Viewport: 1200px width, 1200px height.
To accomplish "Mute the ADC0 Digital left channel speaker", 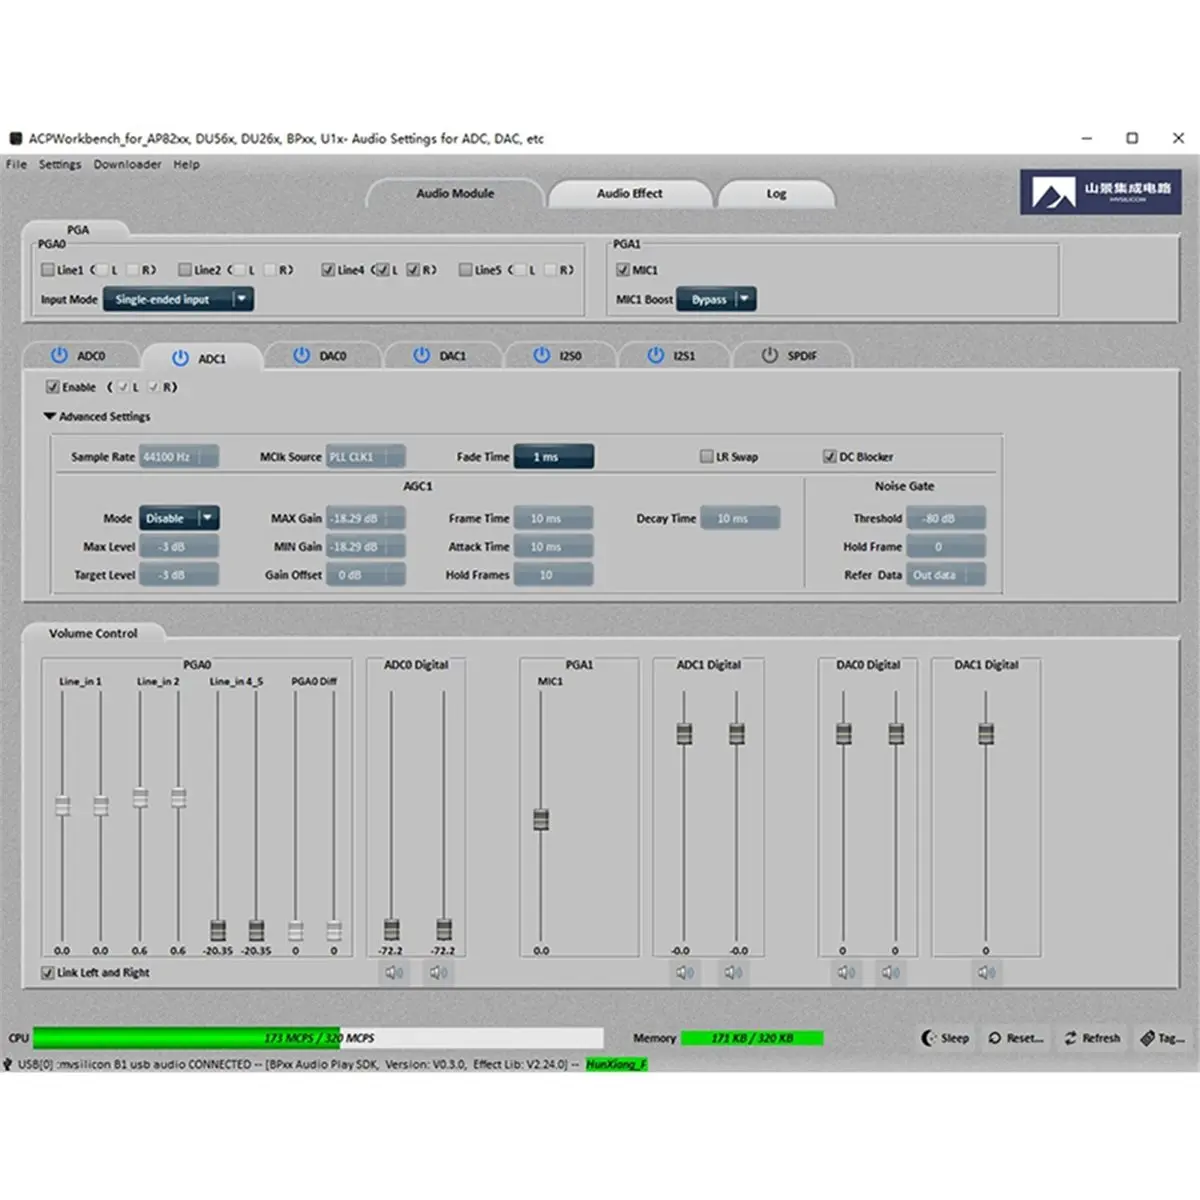I will click(395, 972).
